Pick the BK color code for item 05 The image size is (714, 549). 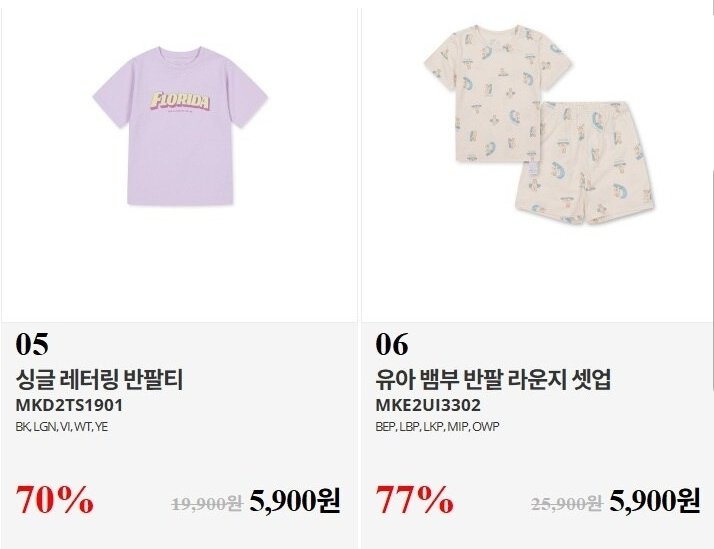pos(23,427)
